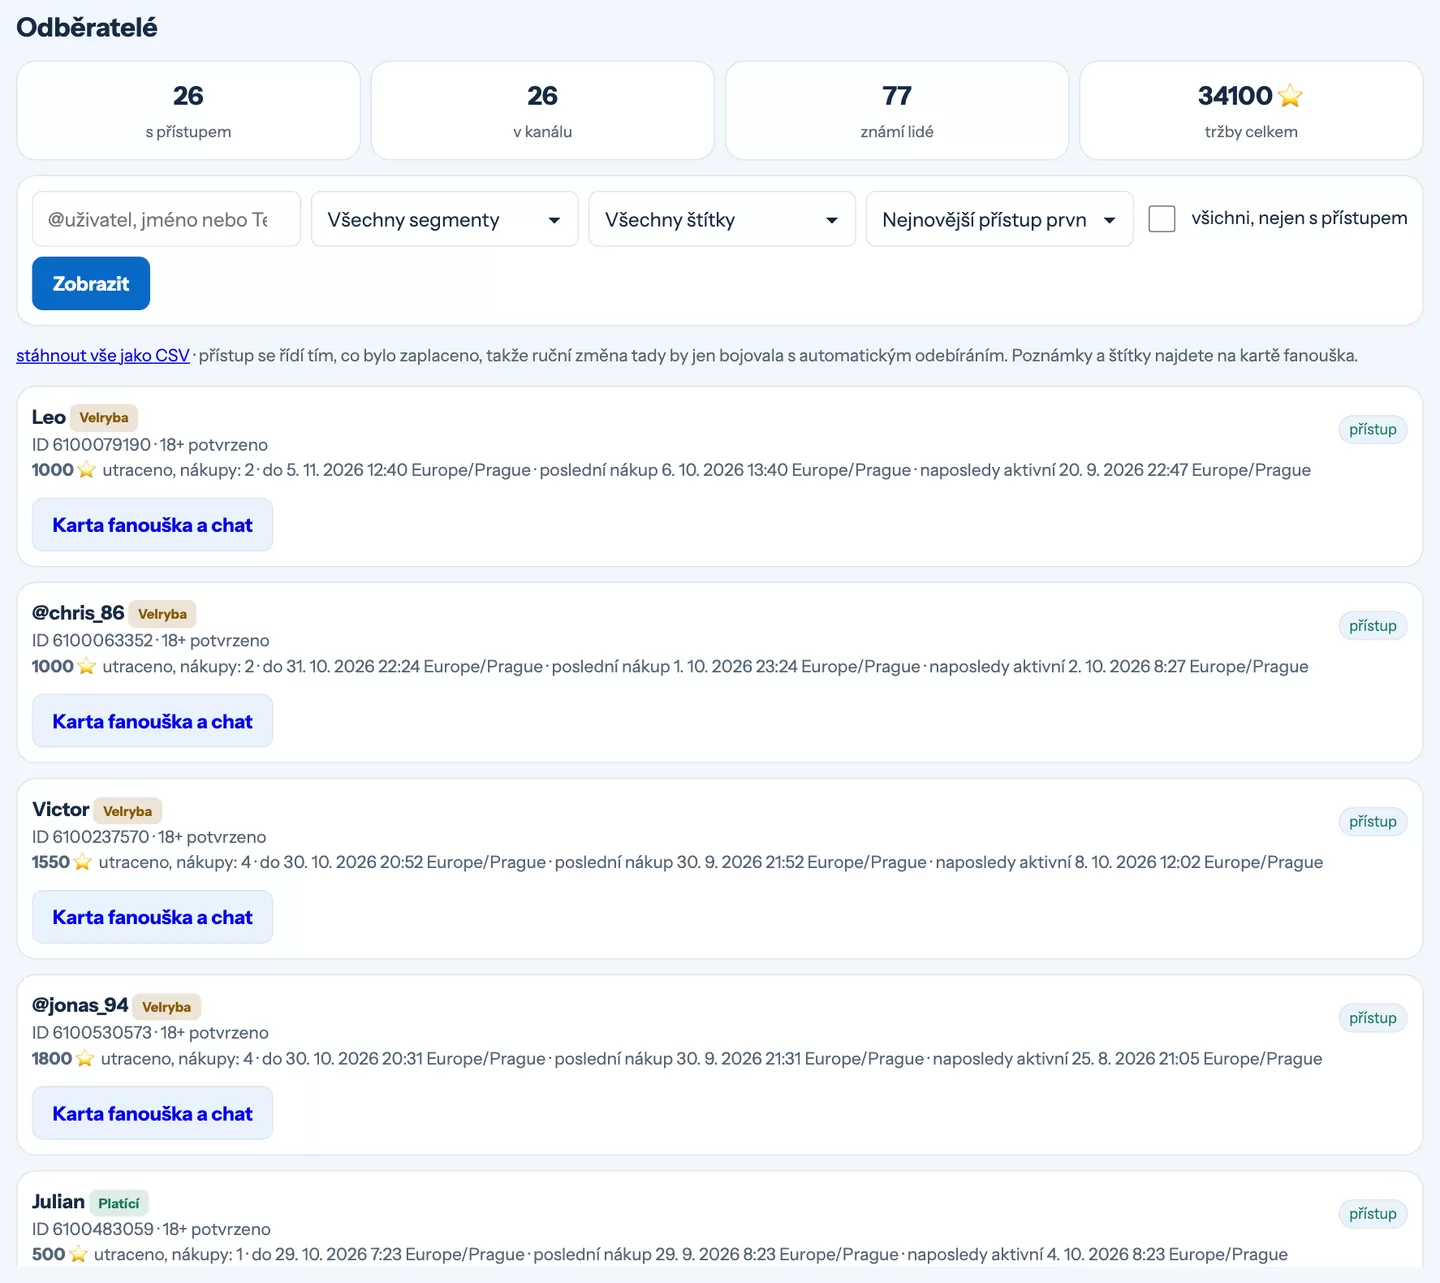Click the star icon next to @jonas_94's 1800
Image resolution: width=1440 pixels, height=1283 pixels.
85,1058
